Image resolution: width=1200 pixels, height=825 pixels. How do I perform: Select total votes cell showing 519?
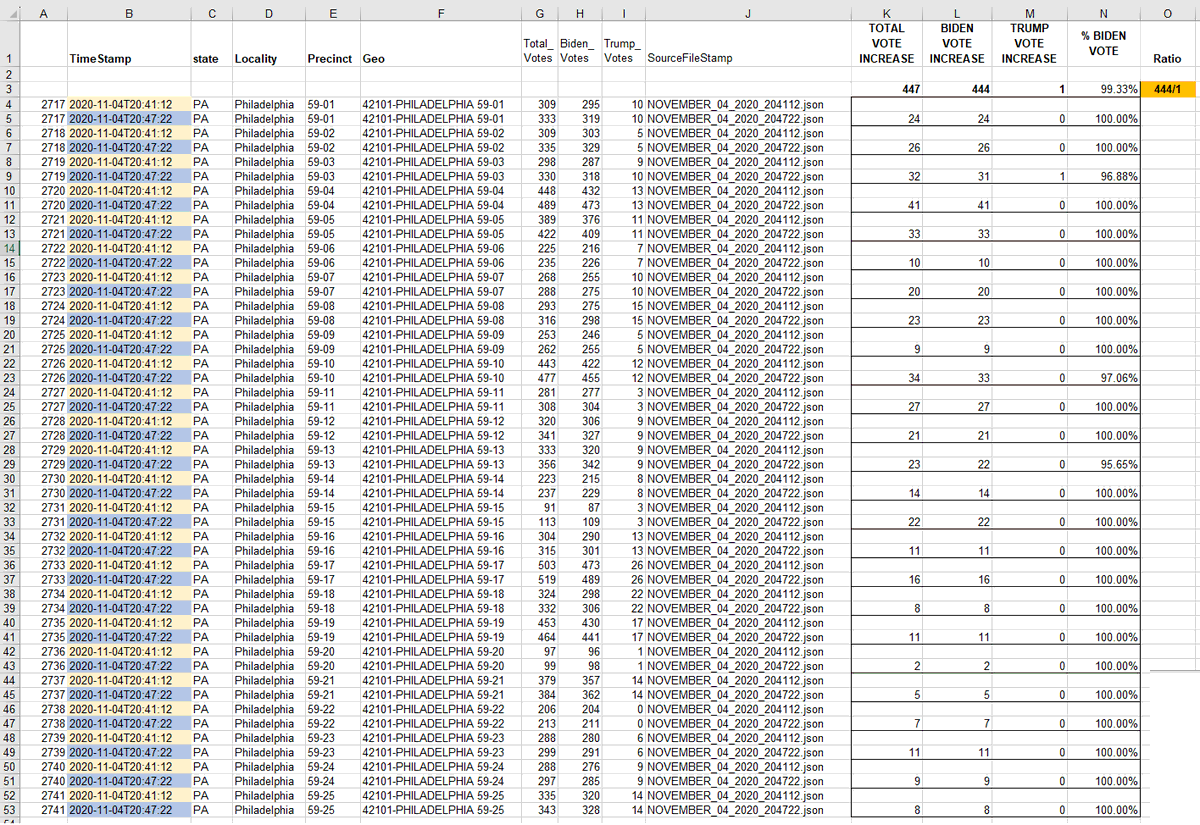(539, 579)
